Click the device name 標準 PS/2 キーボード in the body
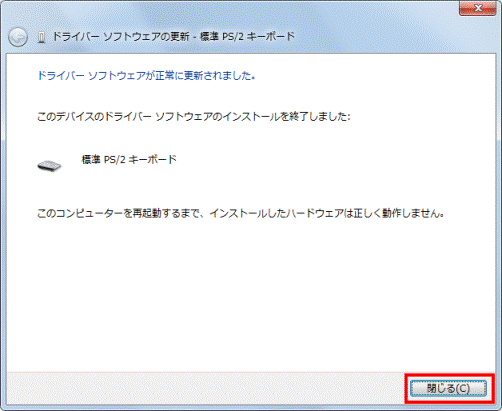 (x=129, y=160)
